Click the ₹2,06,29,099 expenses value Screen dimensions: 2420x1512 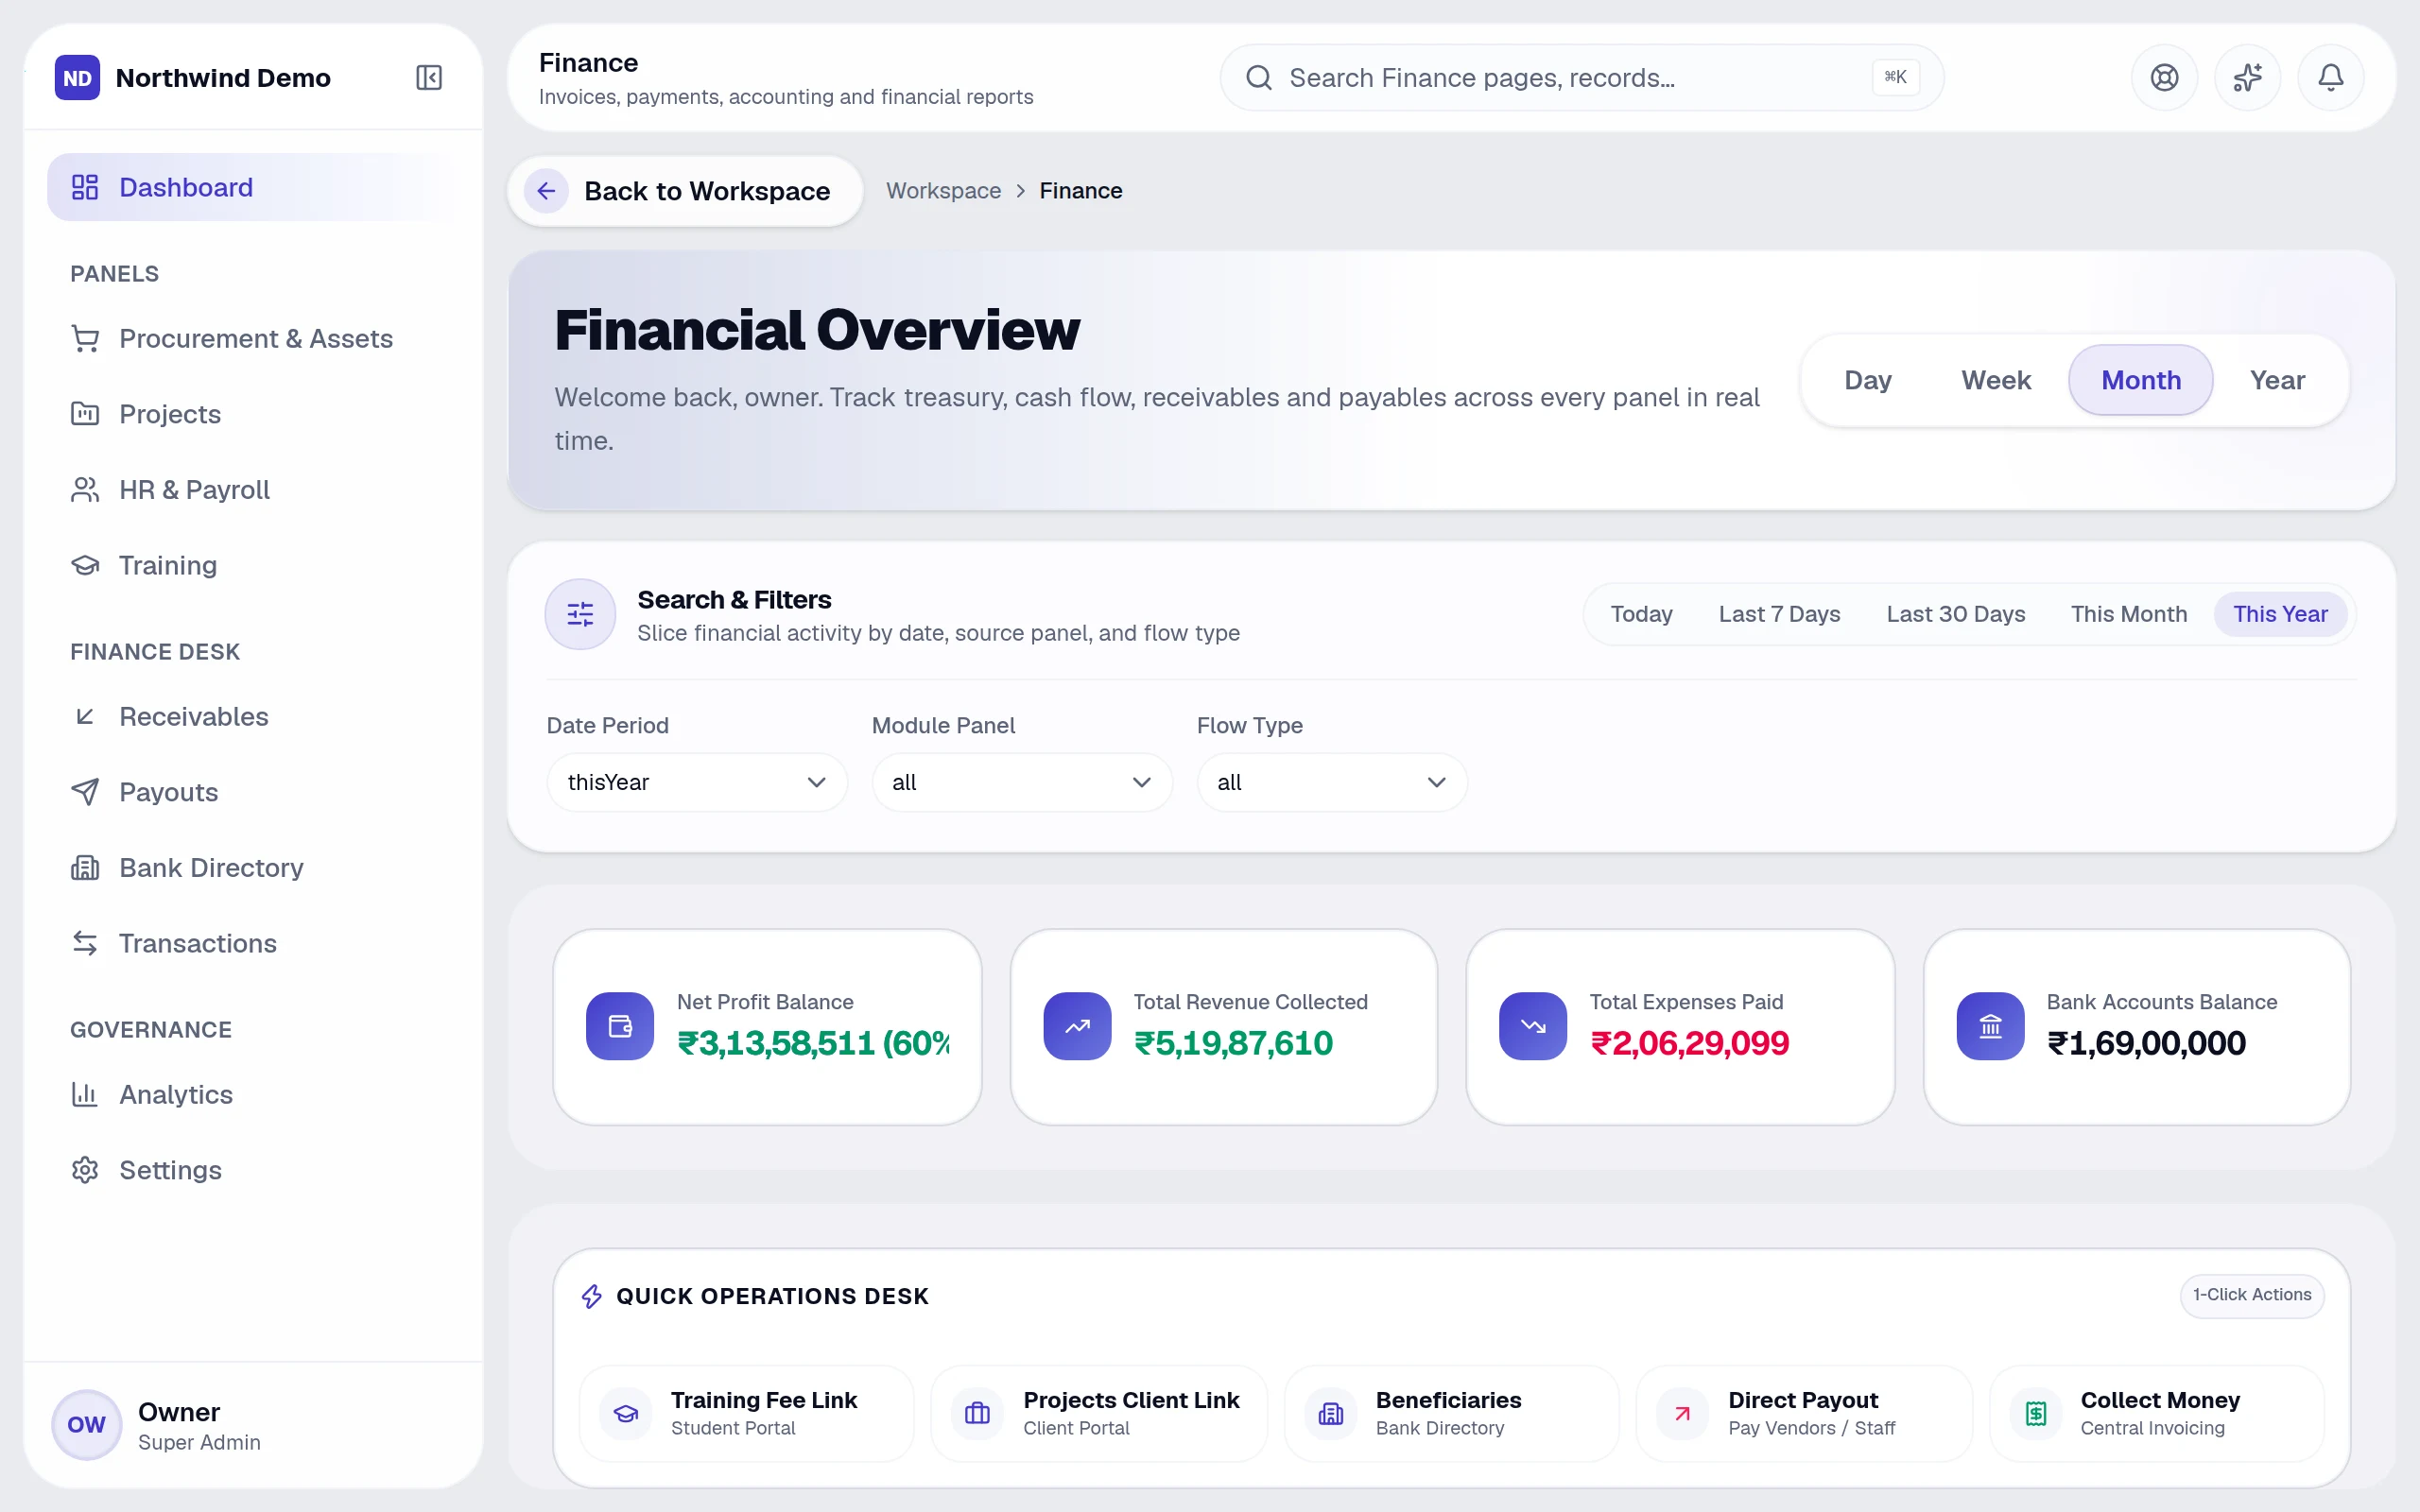[1689, 1043]
